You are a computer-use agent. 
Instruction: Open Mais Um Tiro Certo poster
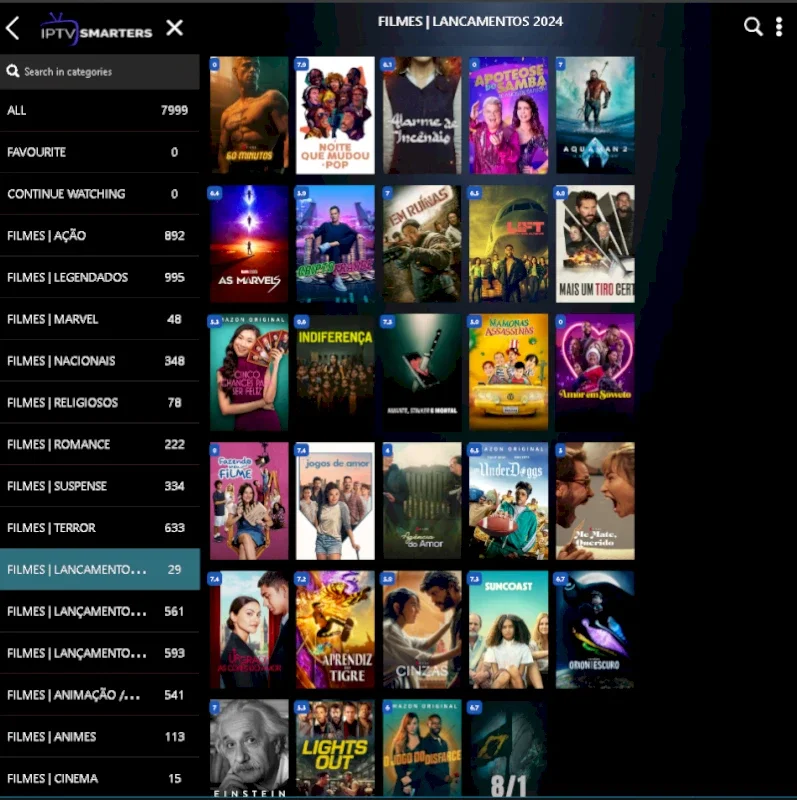click(595, 244)
